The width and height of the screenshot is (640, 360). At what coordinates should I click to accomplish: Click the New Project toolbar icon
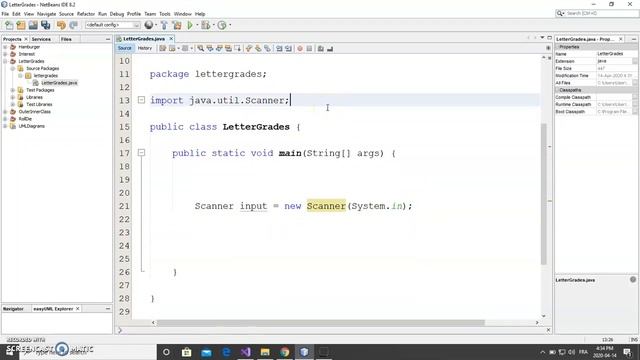click(x=21, y=25)
